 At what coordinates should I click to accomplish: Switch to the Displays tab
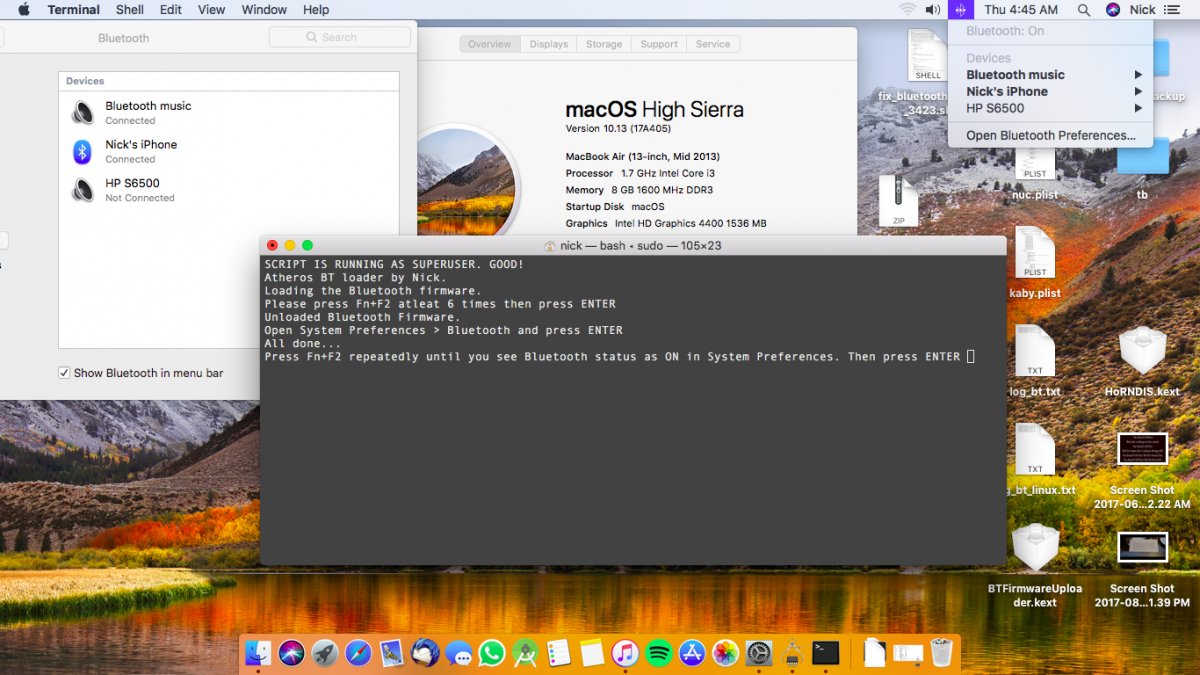coord(548,44)
